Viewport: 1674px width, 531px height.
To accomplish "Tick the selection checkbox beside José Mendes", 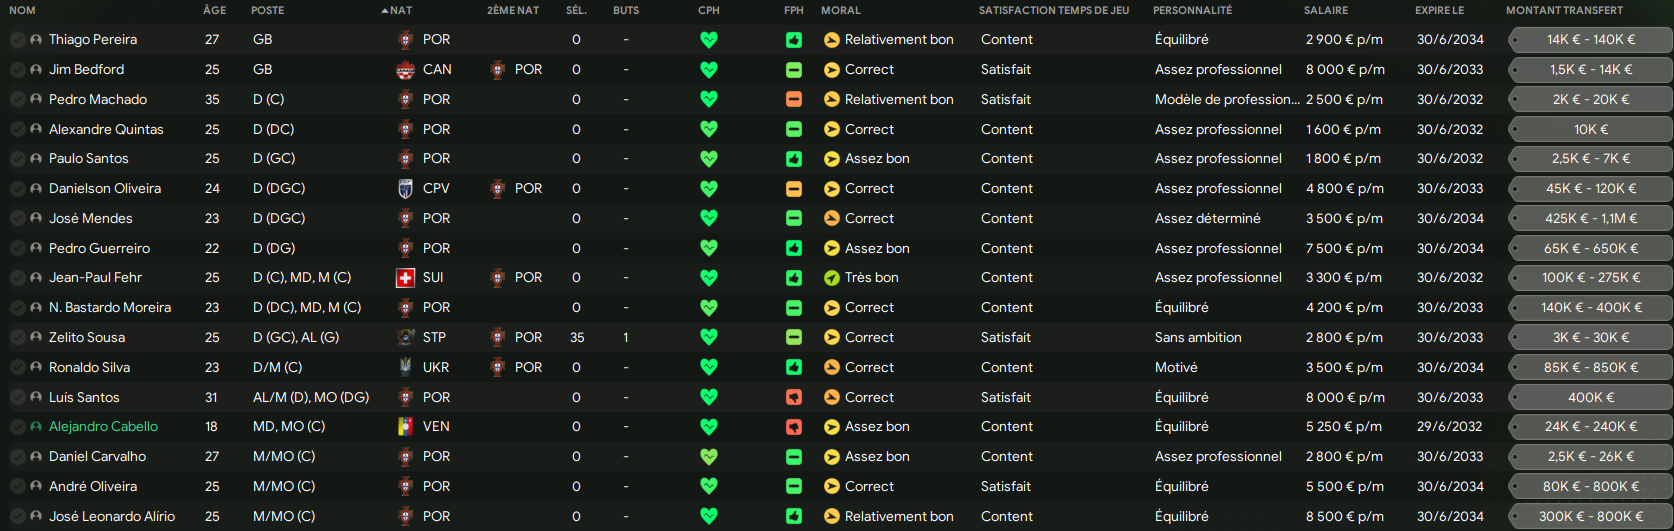I will point(18,219).
